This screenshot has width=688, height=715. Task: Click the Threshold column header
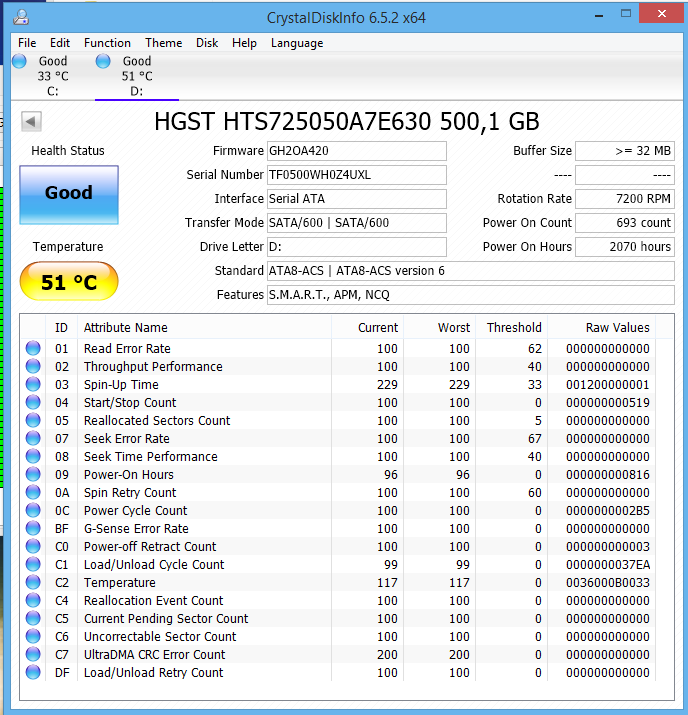pos(512,327)
